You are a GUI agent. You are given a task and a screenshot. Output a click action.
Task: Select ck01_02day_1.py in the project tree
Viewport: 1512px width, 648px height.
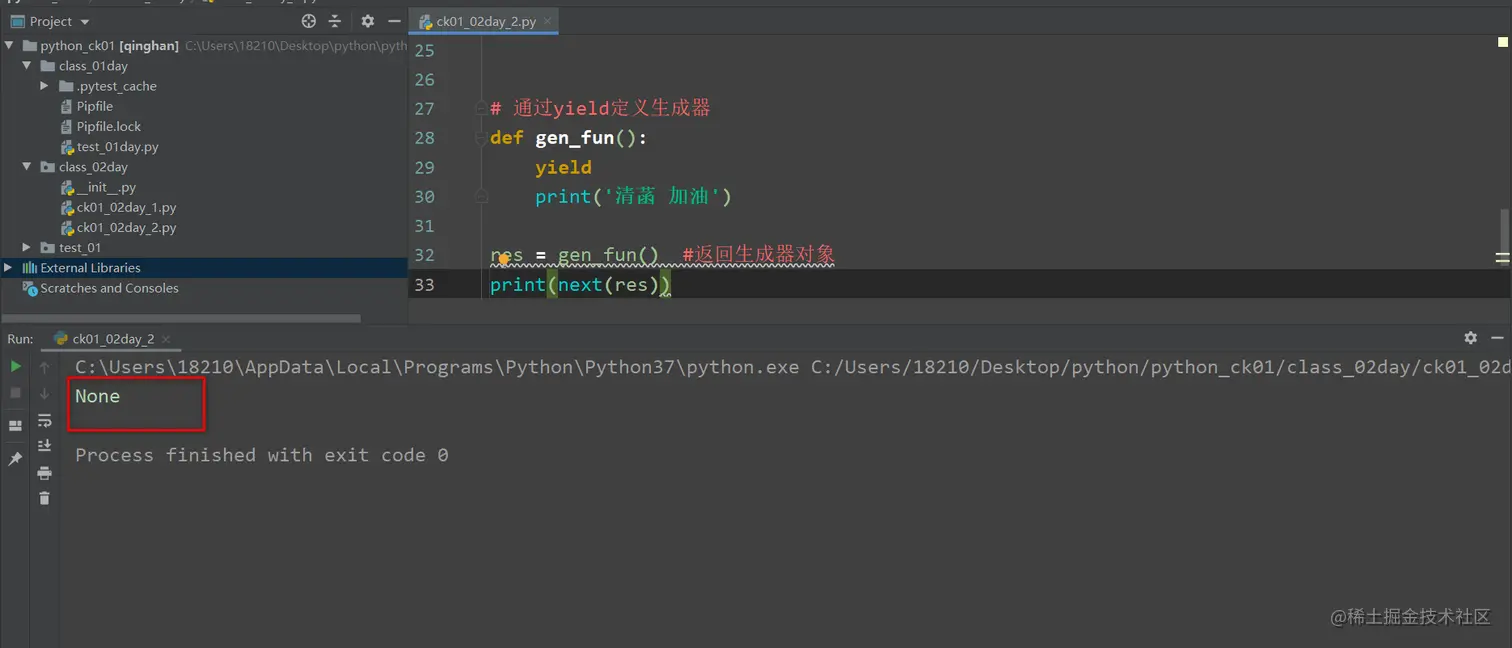[126, 207]
